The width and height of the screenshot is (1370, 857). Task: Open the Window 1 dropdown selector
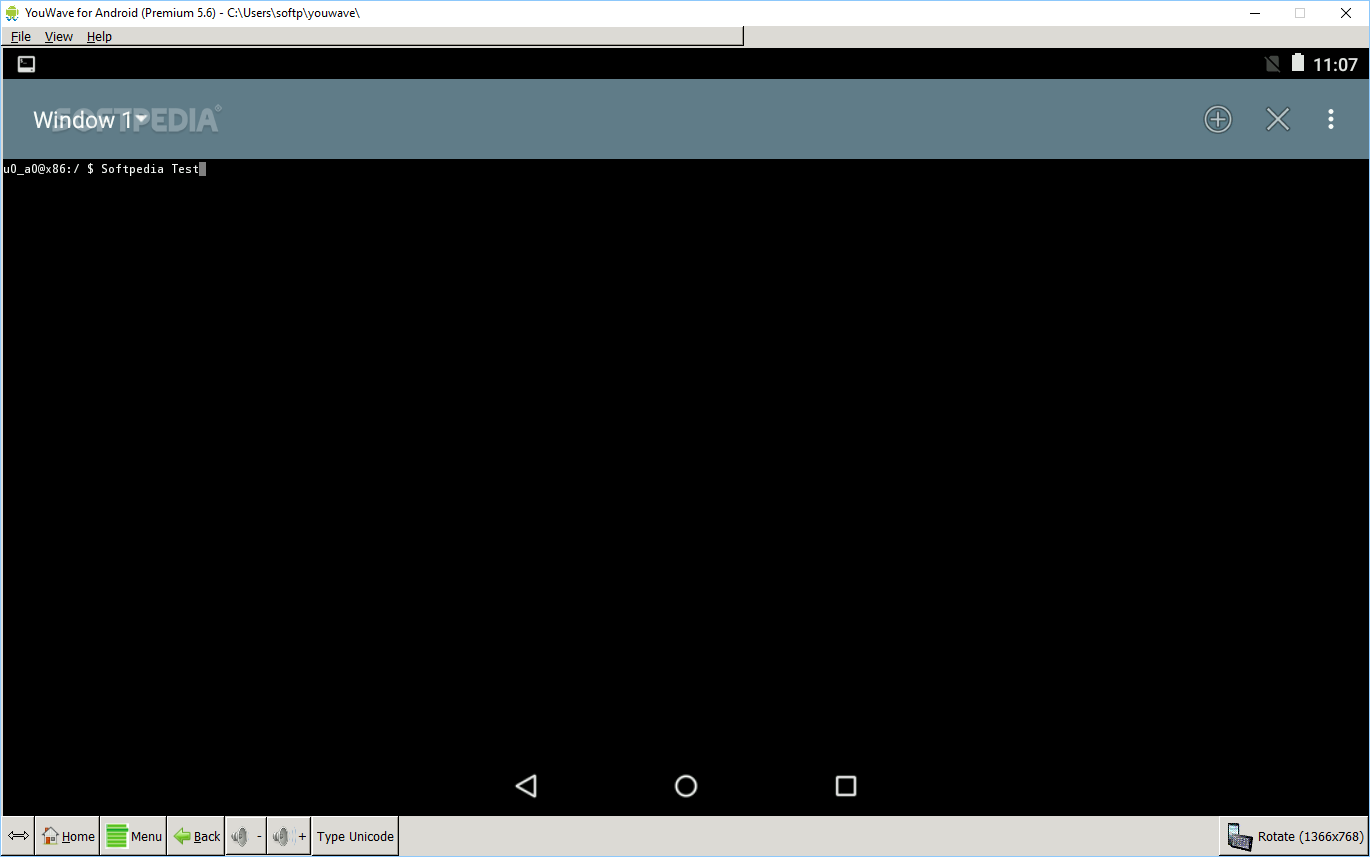coord(91,120)
